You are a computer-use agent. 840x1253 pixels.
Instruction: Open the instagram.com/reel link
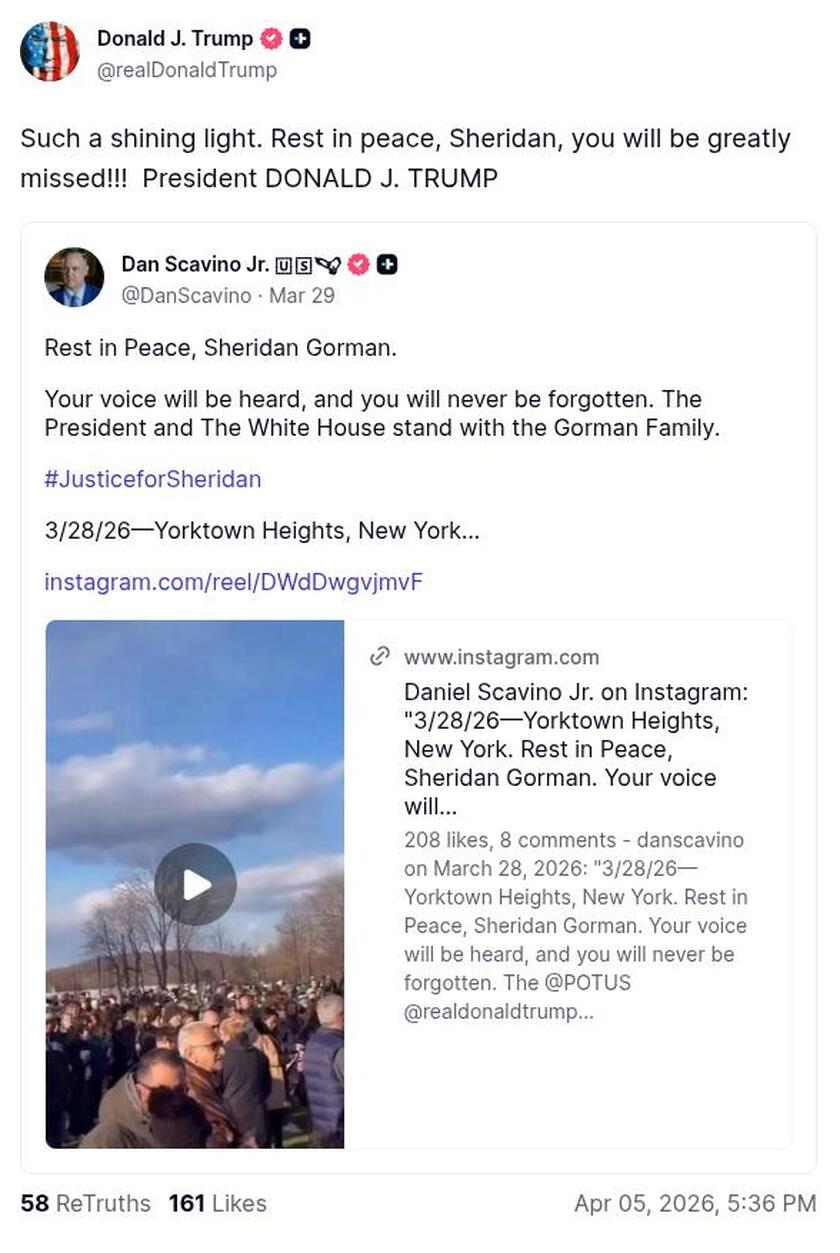pos(233,581)
